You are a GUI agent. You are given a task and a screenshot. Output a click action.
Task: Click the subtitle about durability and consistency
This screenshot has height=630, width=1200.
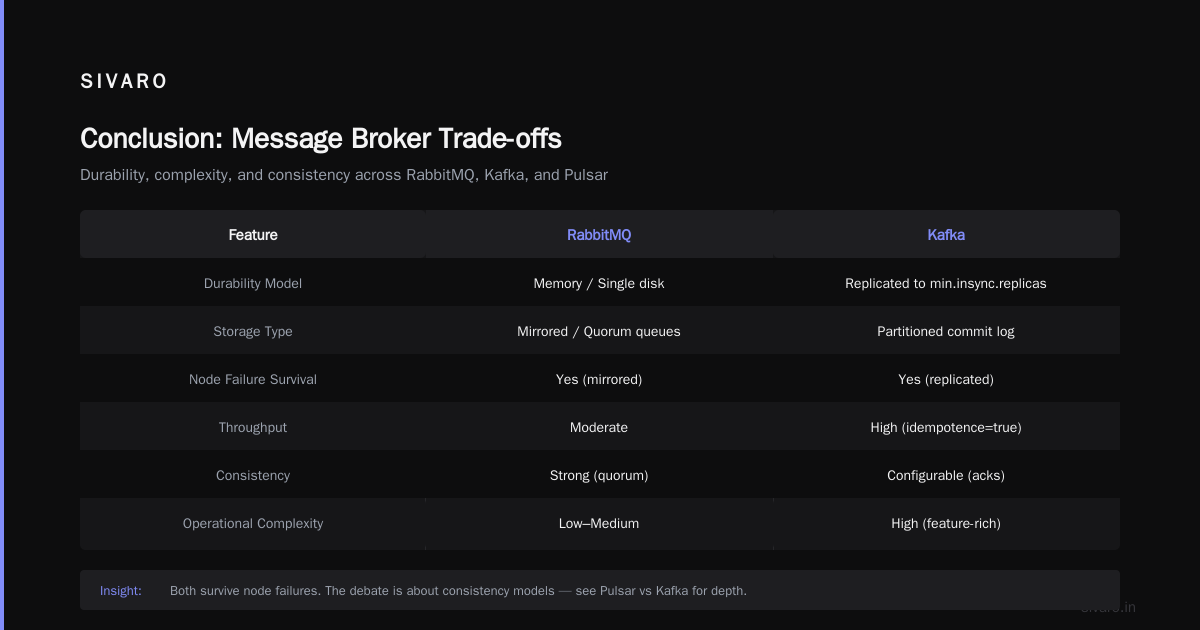coord(344,175)
